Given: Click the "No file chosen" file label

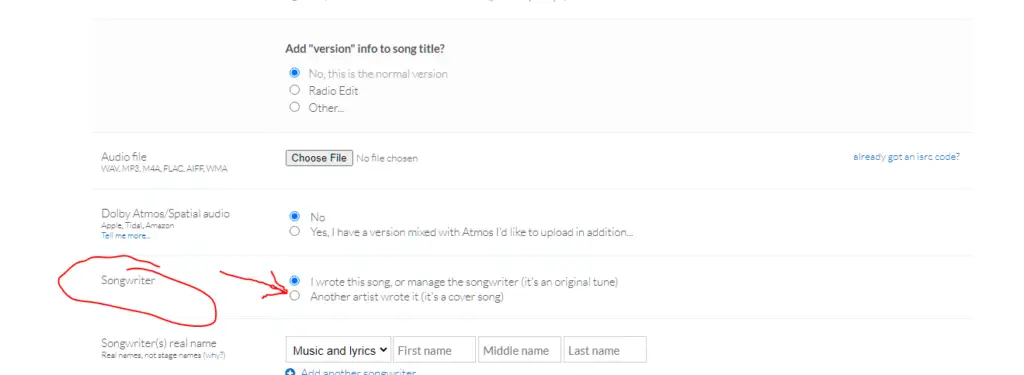Looking at the screenshot, I should coord(387,158).
